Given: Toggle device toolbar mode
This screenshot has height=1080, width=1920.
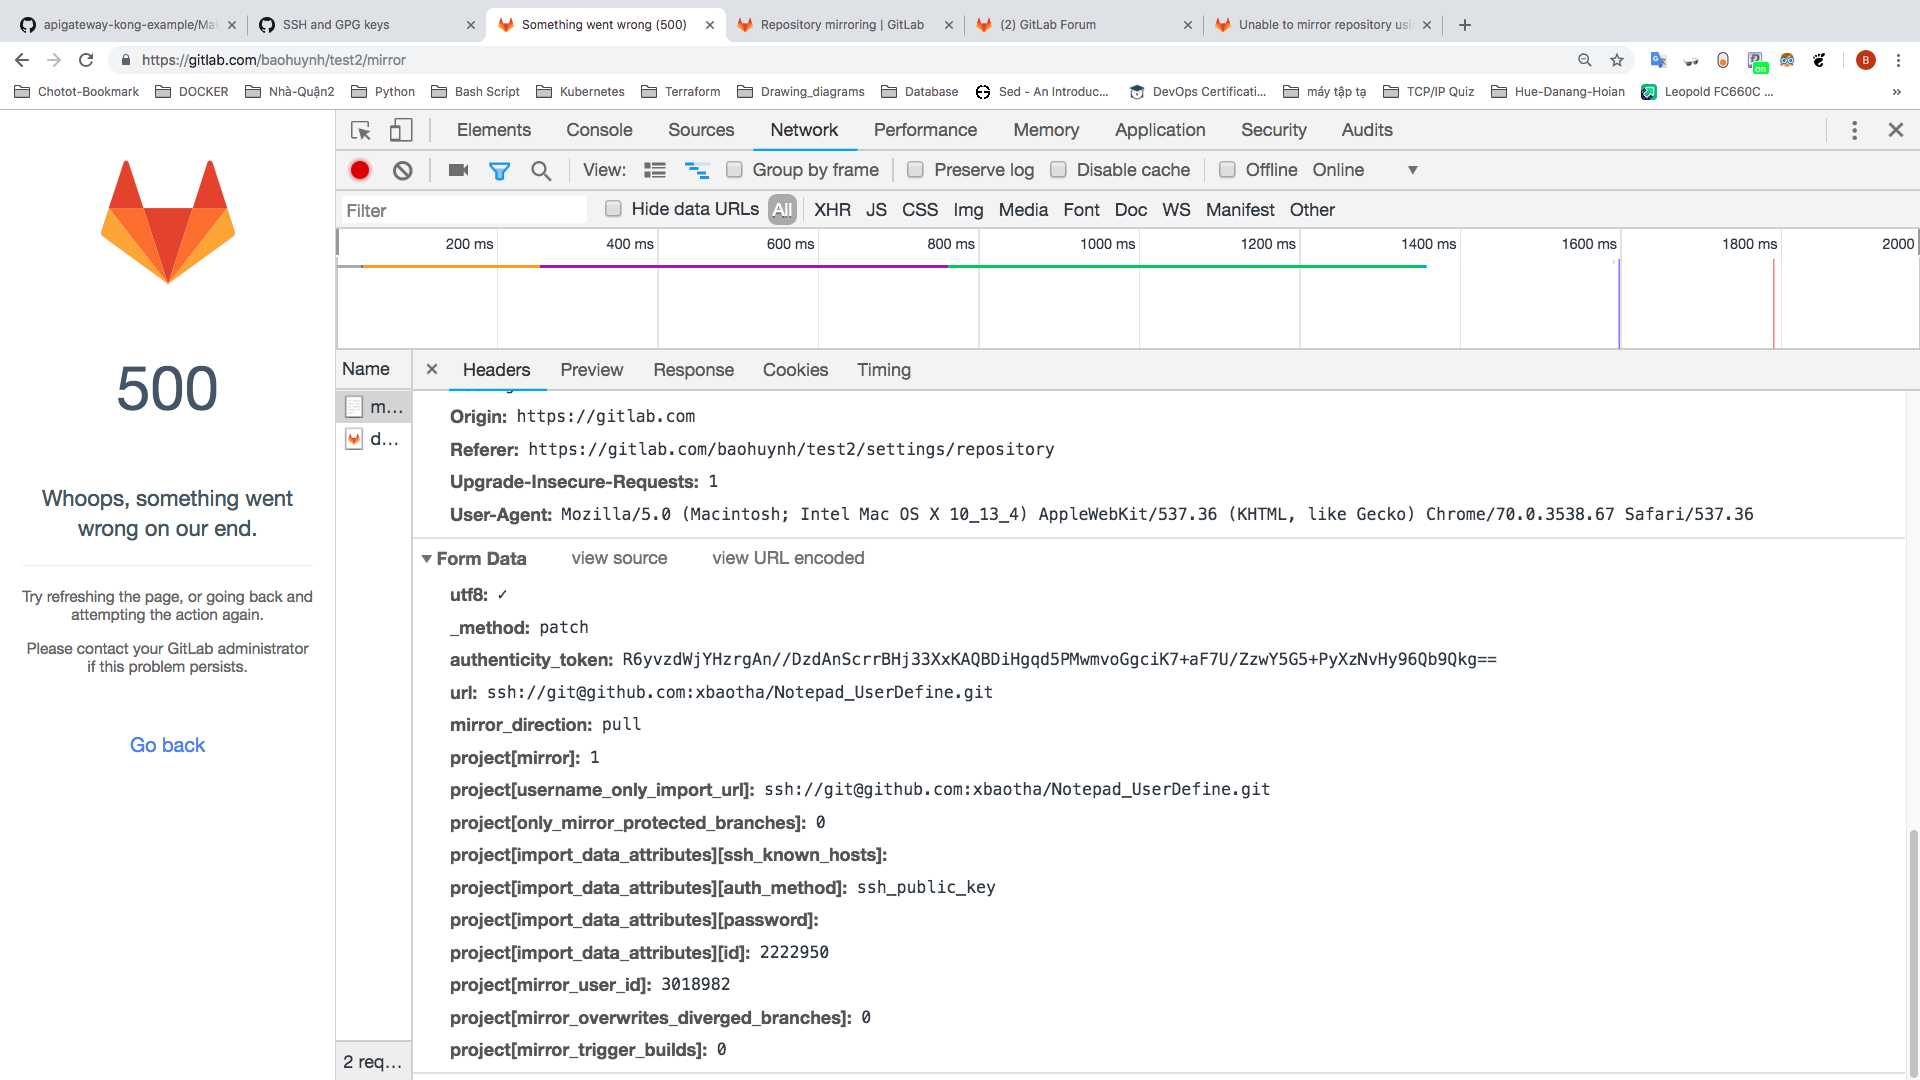Looking at the screenshot, I should [x=400, y=130].
